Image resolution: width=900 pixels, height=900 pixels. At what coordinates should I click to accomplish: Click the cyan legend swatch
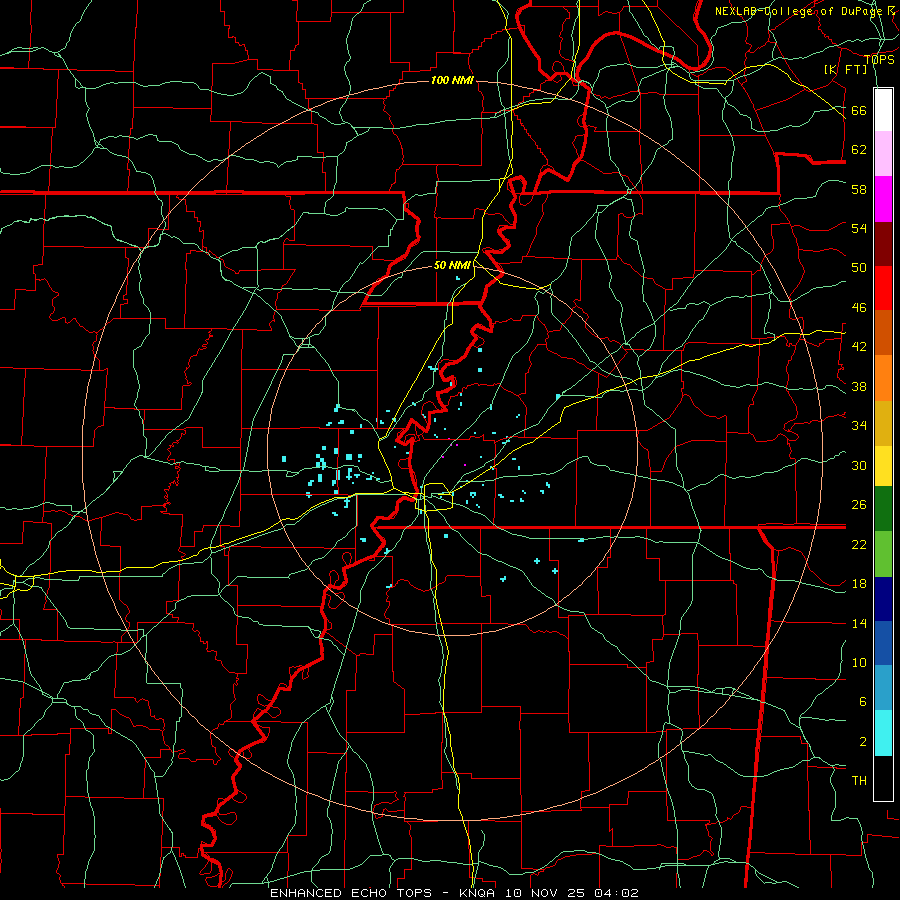pyautogui.click(x=883, y=733)
